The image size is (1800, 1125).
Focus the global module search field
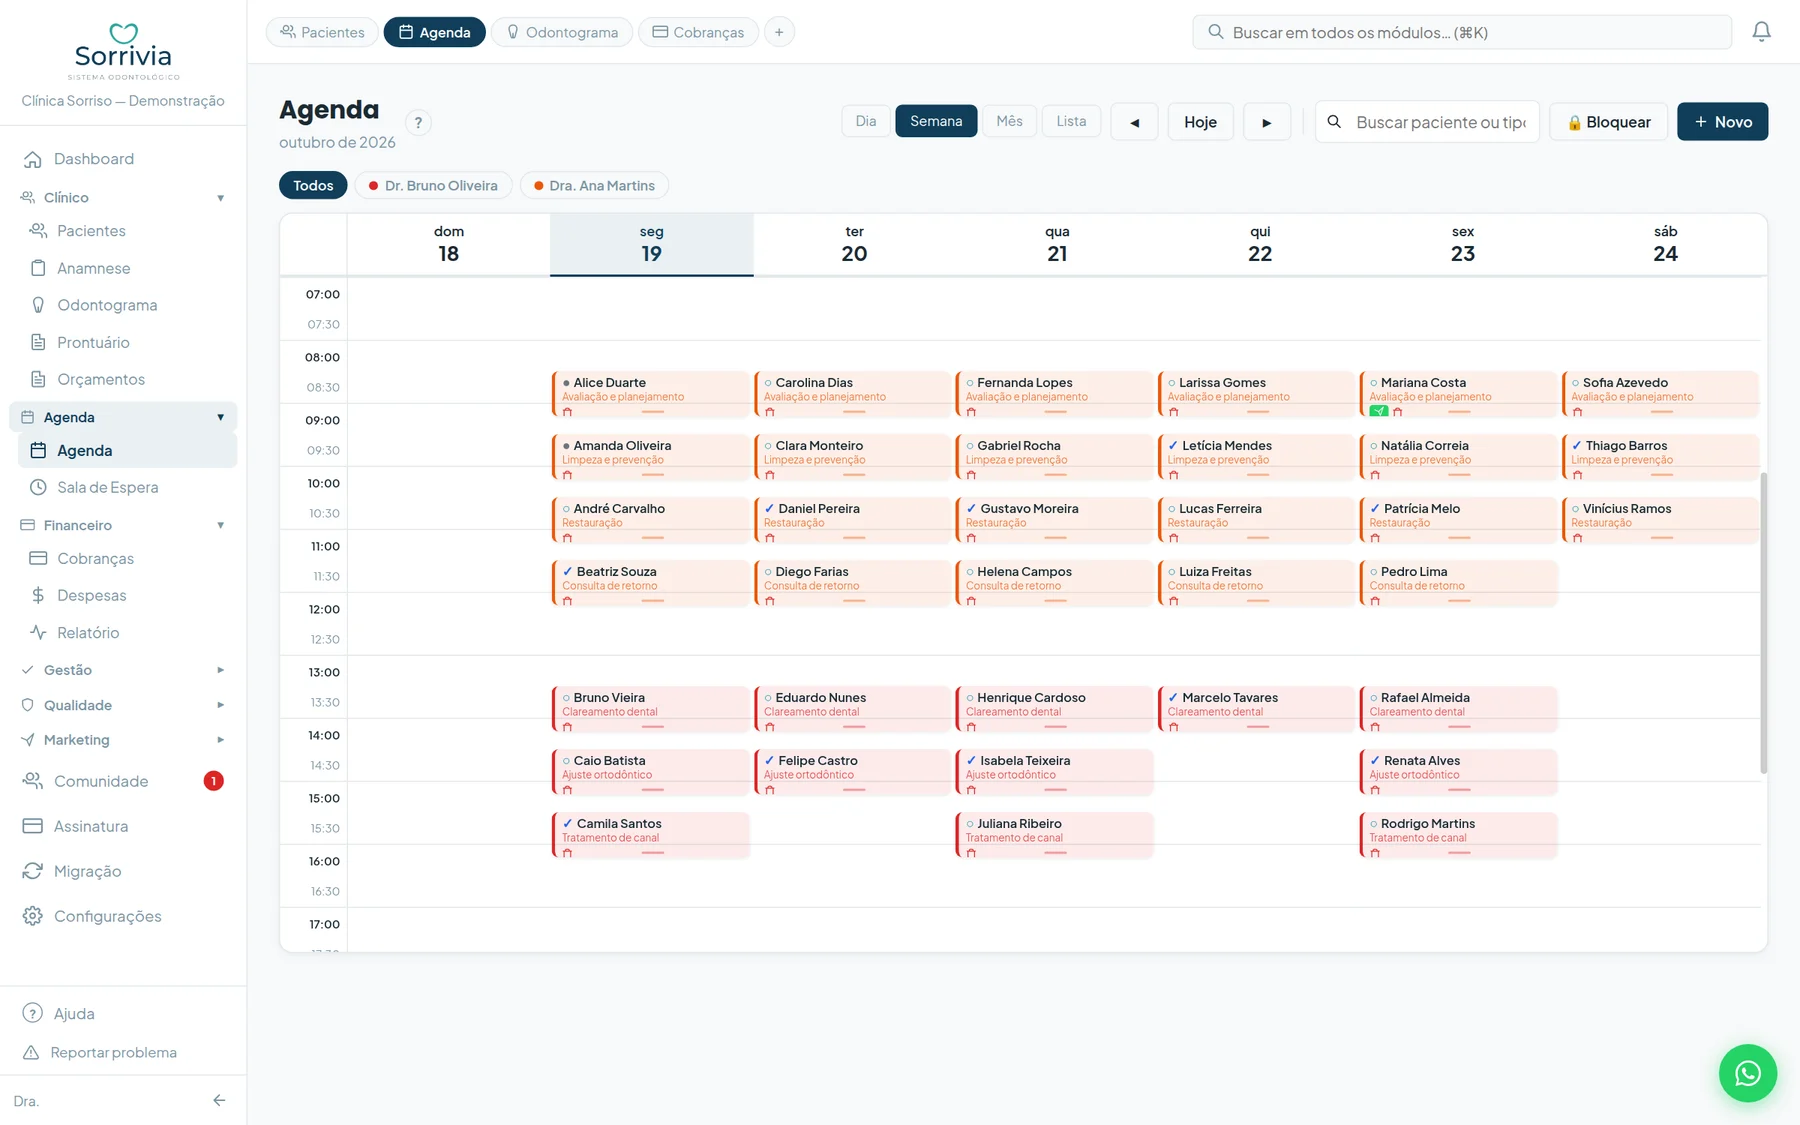[x=1461, y=32]
